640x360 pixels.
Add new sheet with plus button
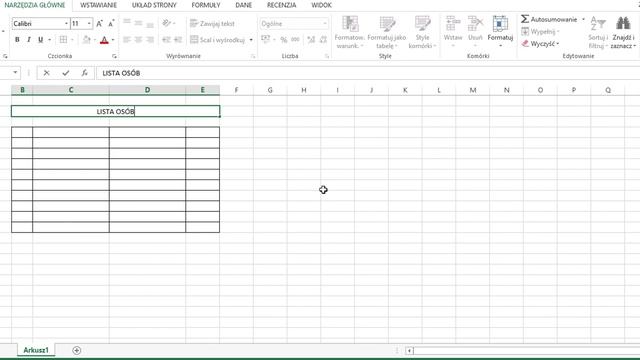(76, 350)
